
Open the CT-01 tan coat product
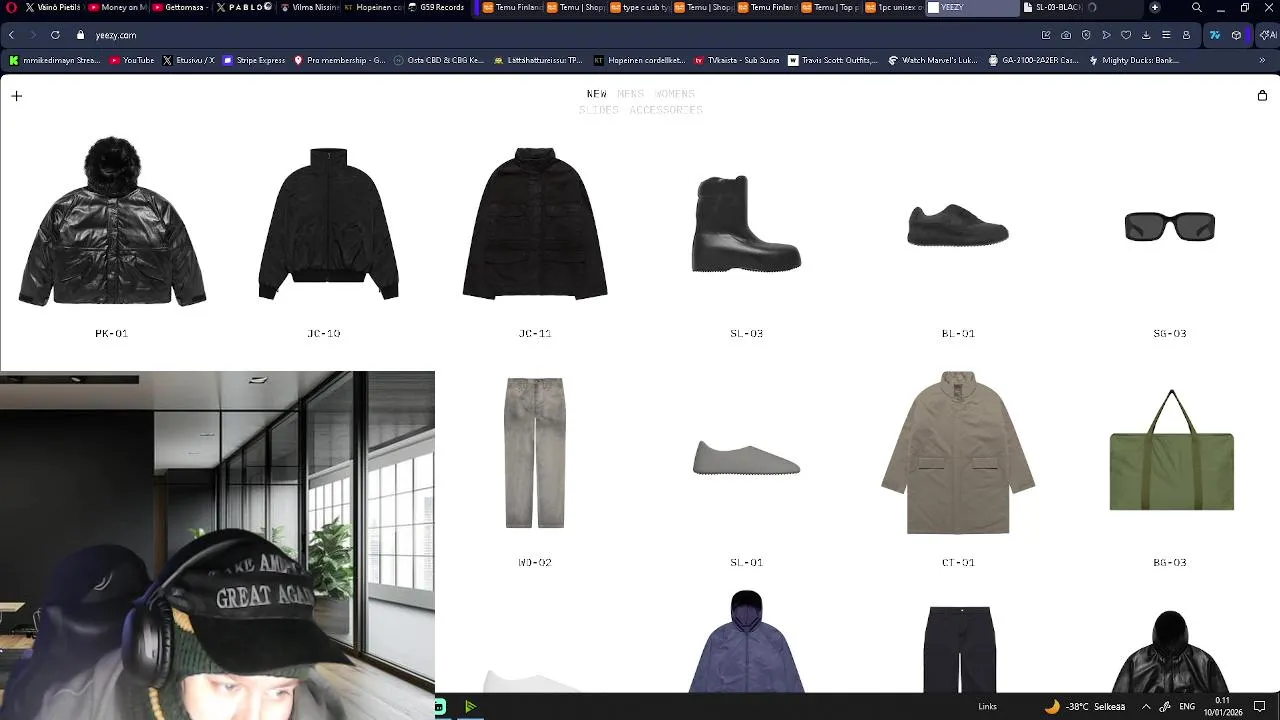[958, 452]
